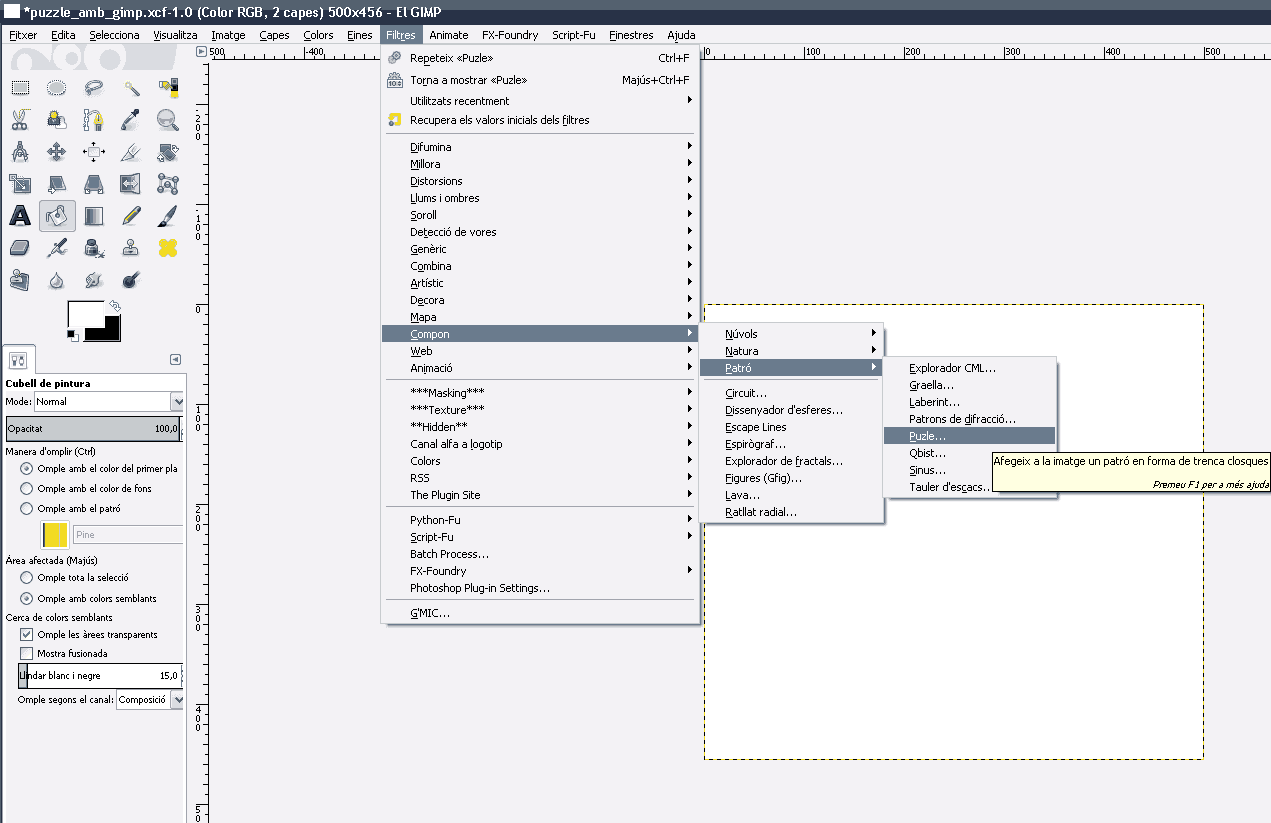This screenshot has width=1271, height=823.
Task: Click the Opacitat slider
Action: tap(93, 429)
